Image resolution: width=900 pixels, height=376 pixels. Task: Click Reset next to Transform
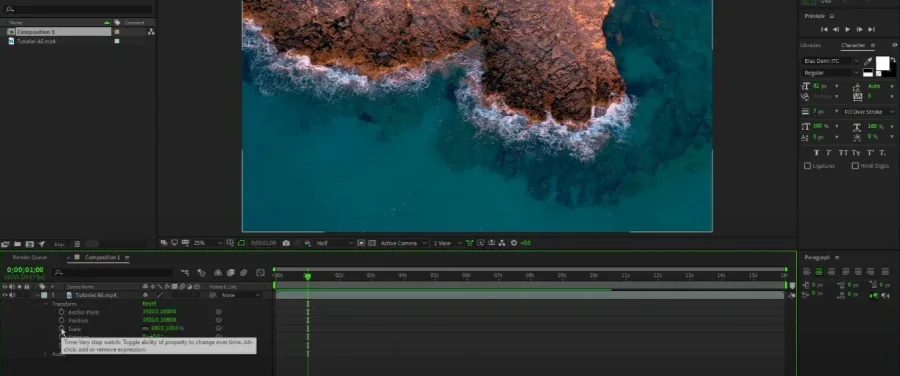[x=149, y=303]
